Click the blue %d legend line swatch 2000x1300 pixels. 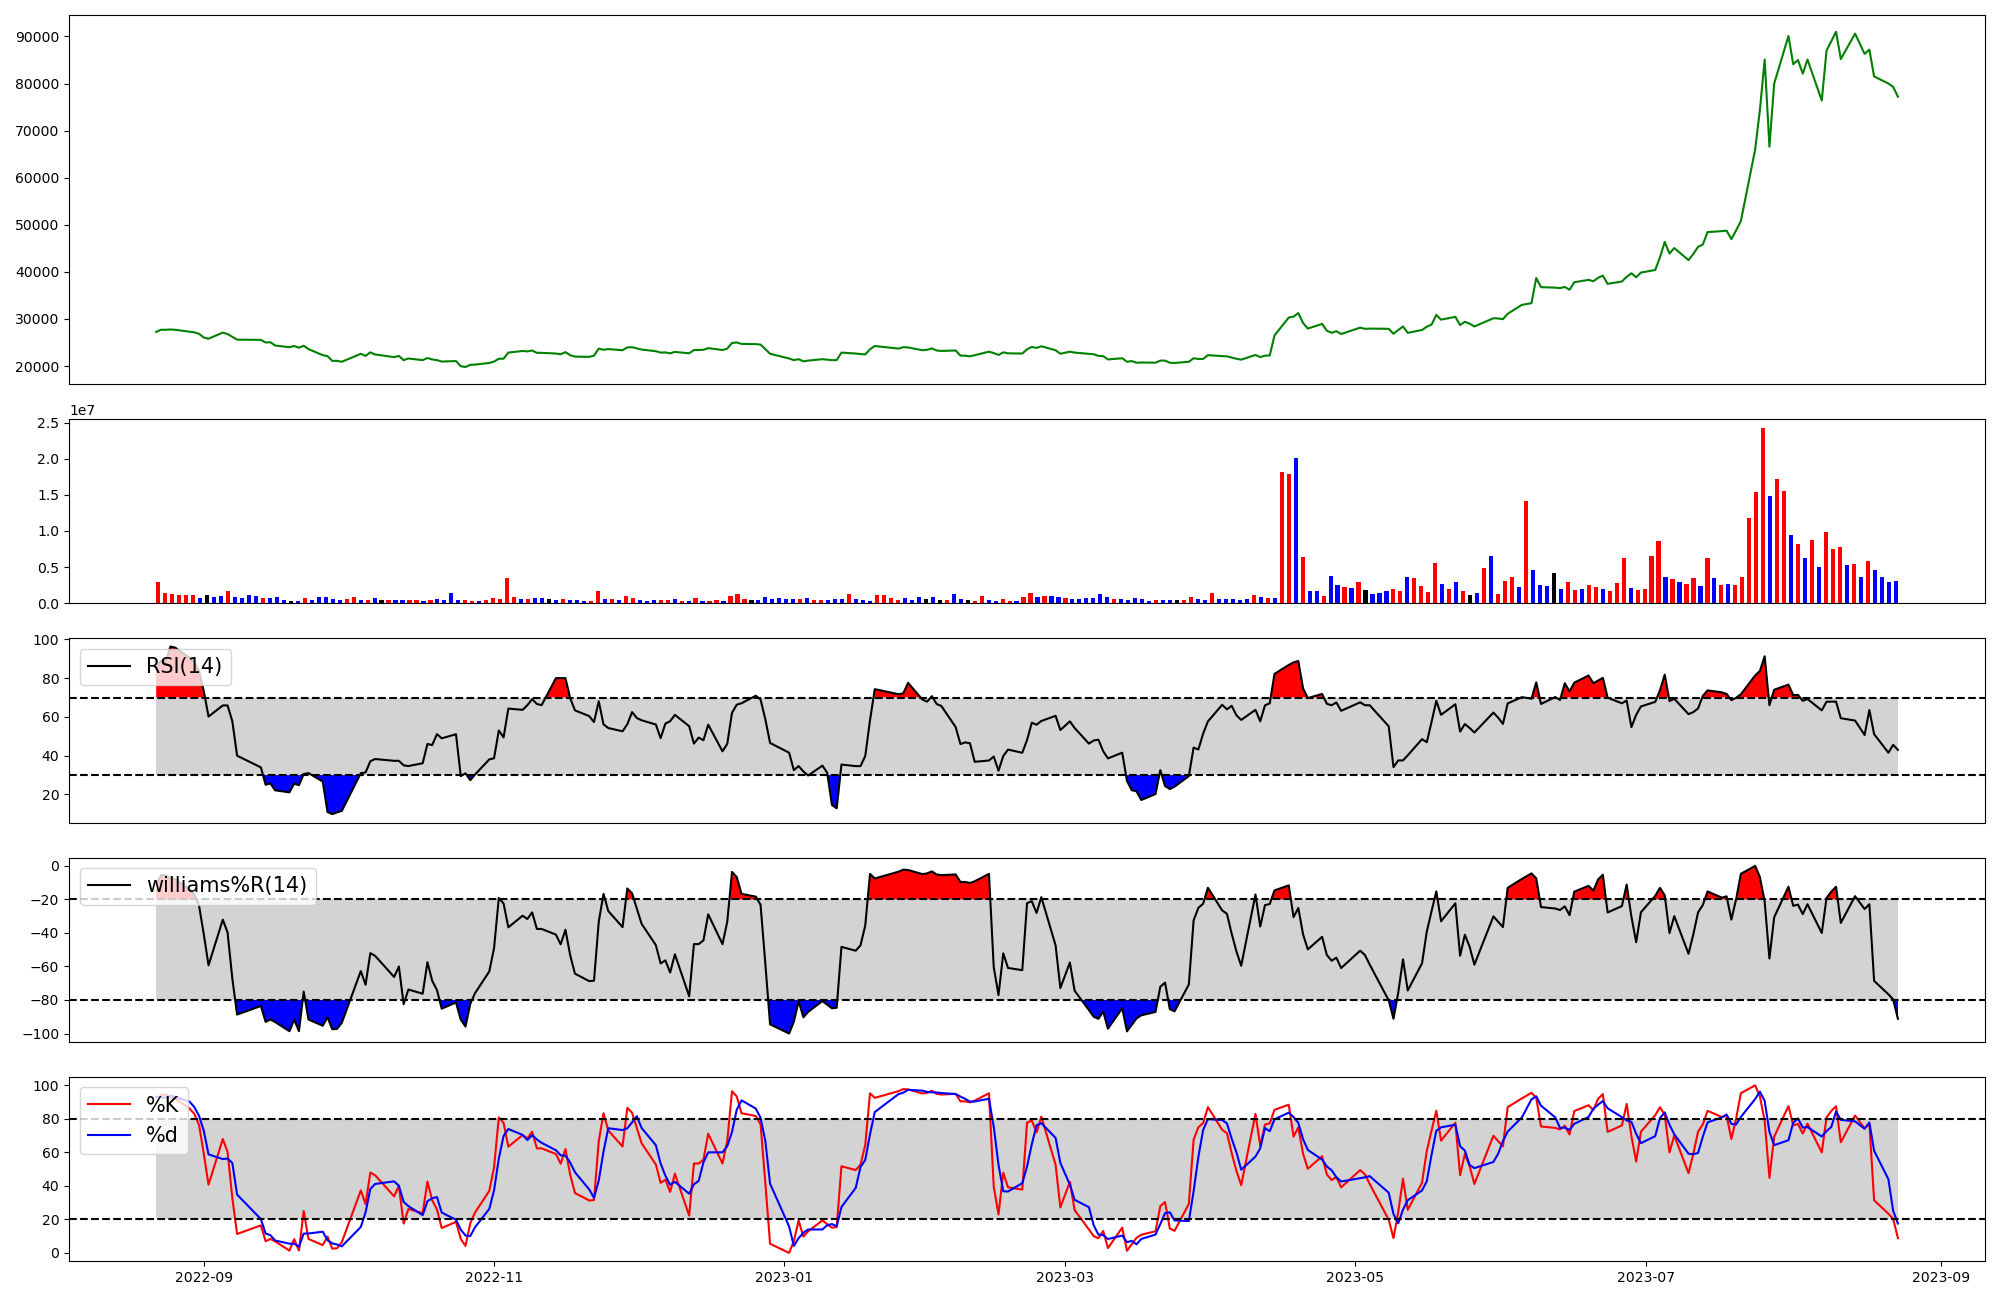(x=110, y=1135)
